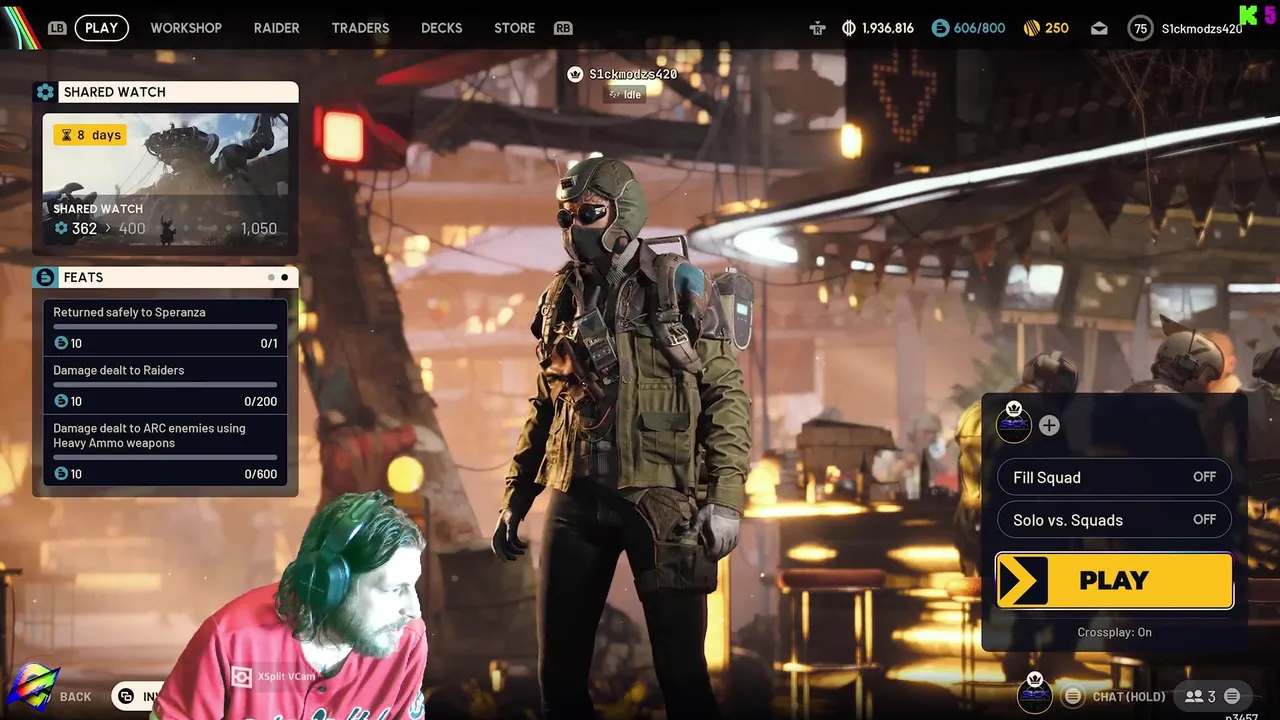1280x720 pixels.
Task: Click the squad leader avatar in squad panel
Action: click(1014, 423)
